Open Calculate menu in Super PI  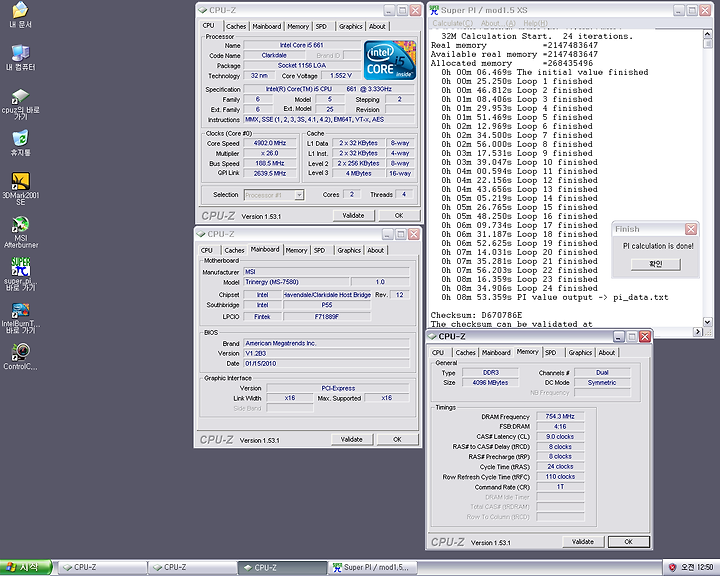tap(452, 23)
